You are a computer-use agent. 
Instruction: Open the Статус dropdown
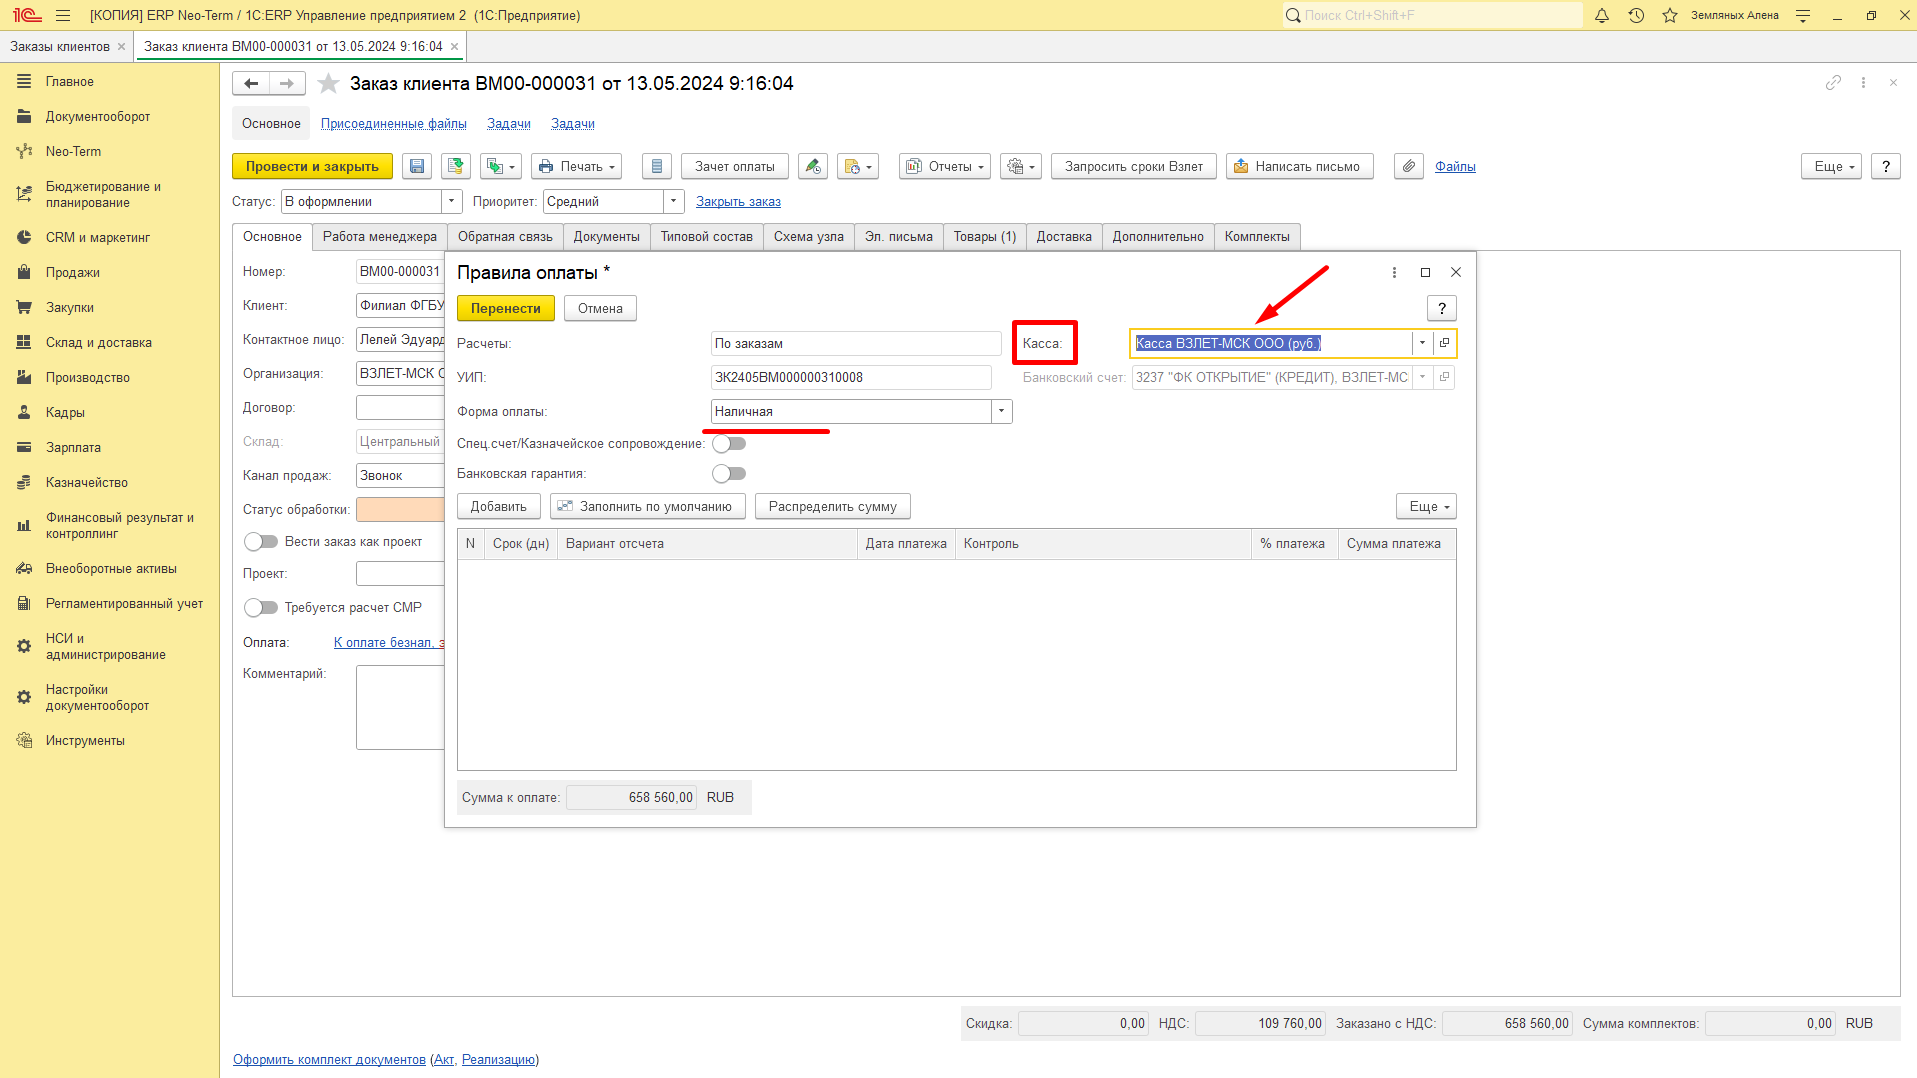(452, 202)
